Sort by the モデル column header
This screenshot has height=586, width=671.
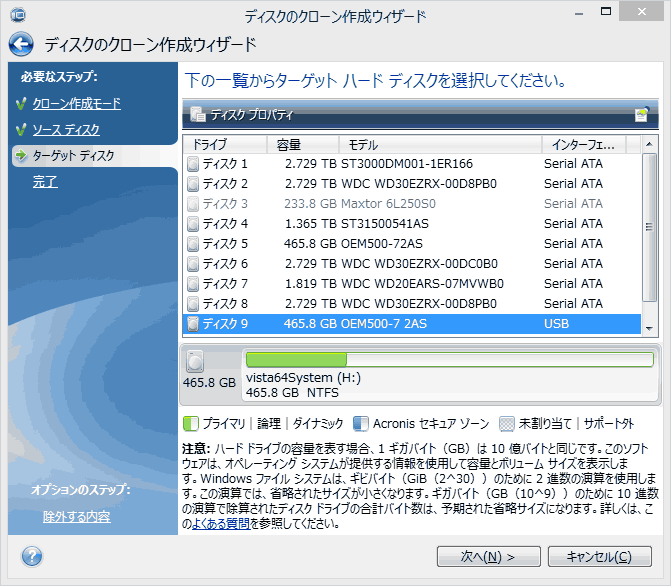pos(440,145)
